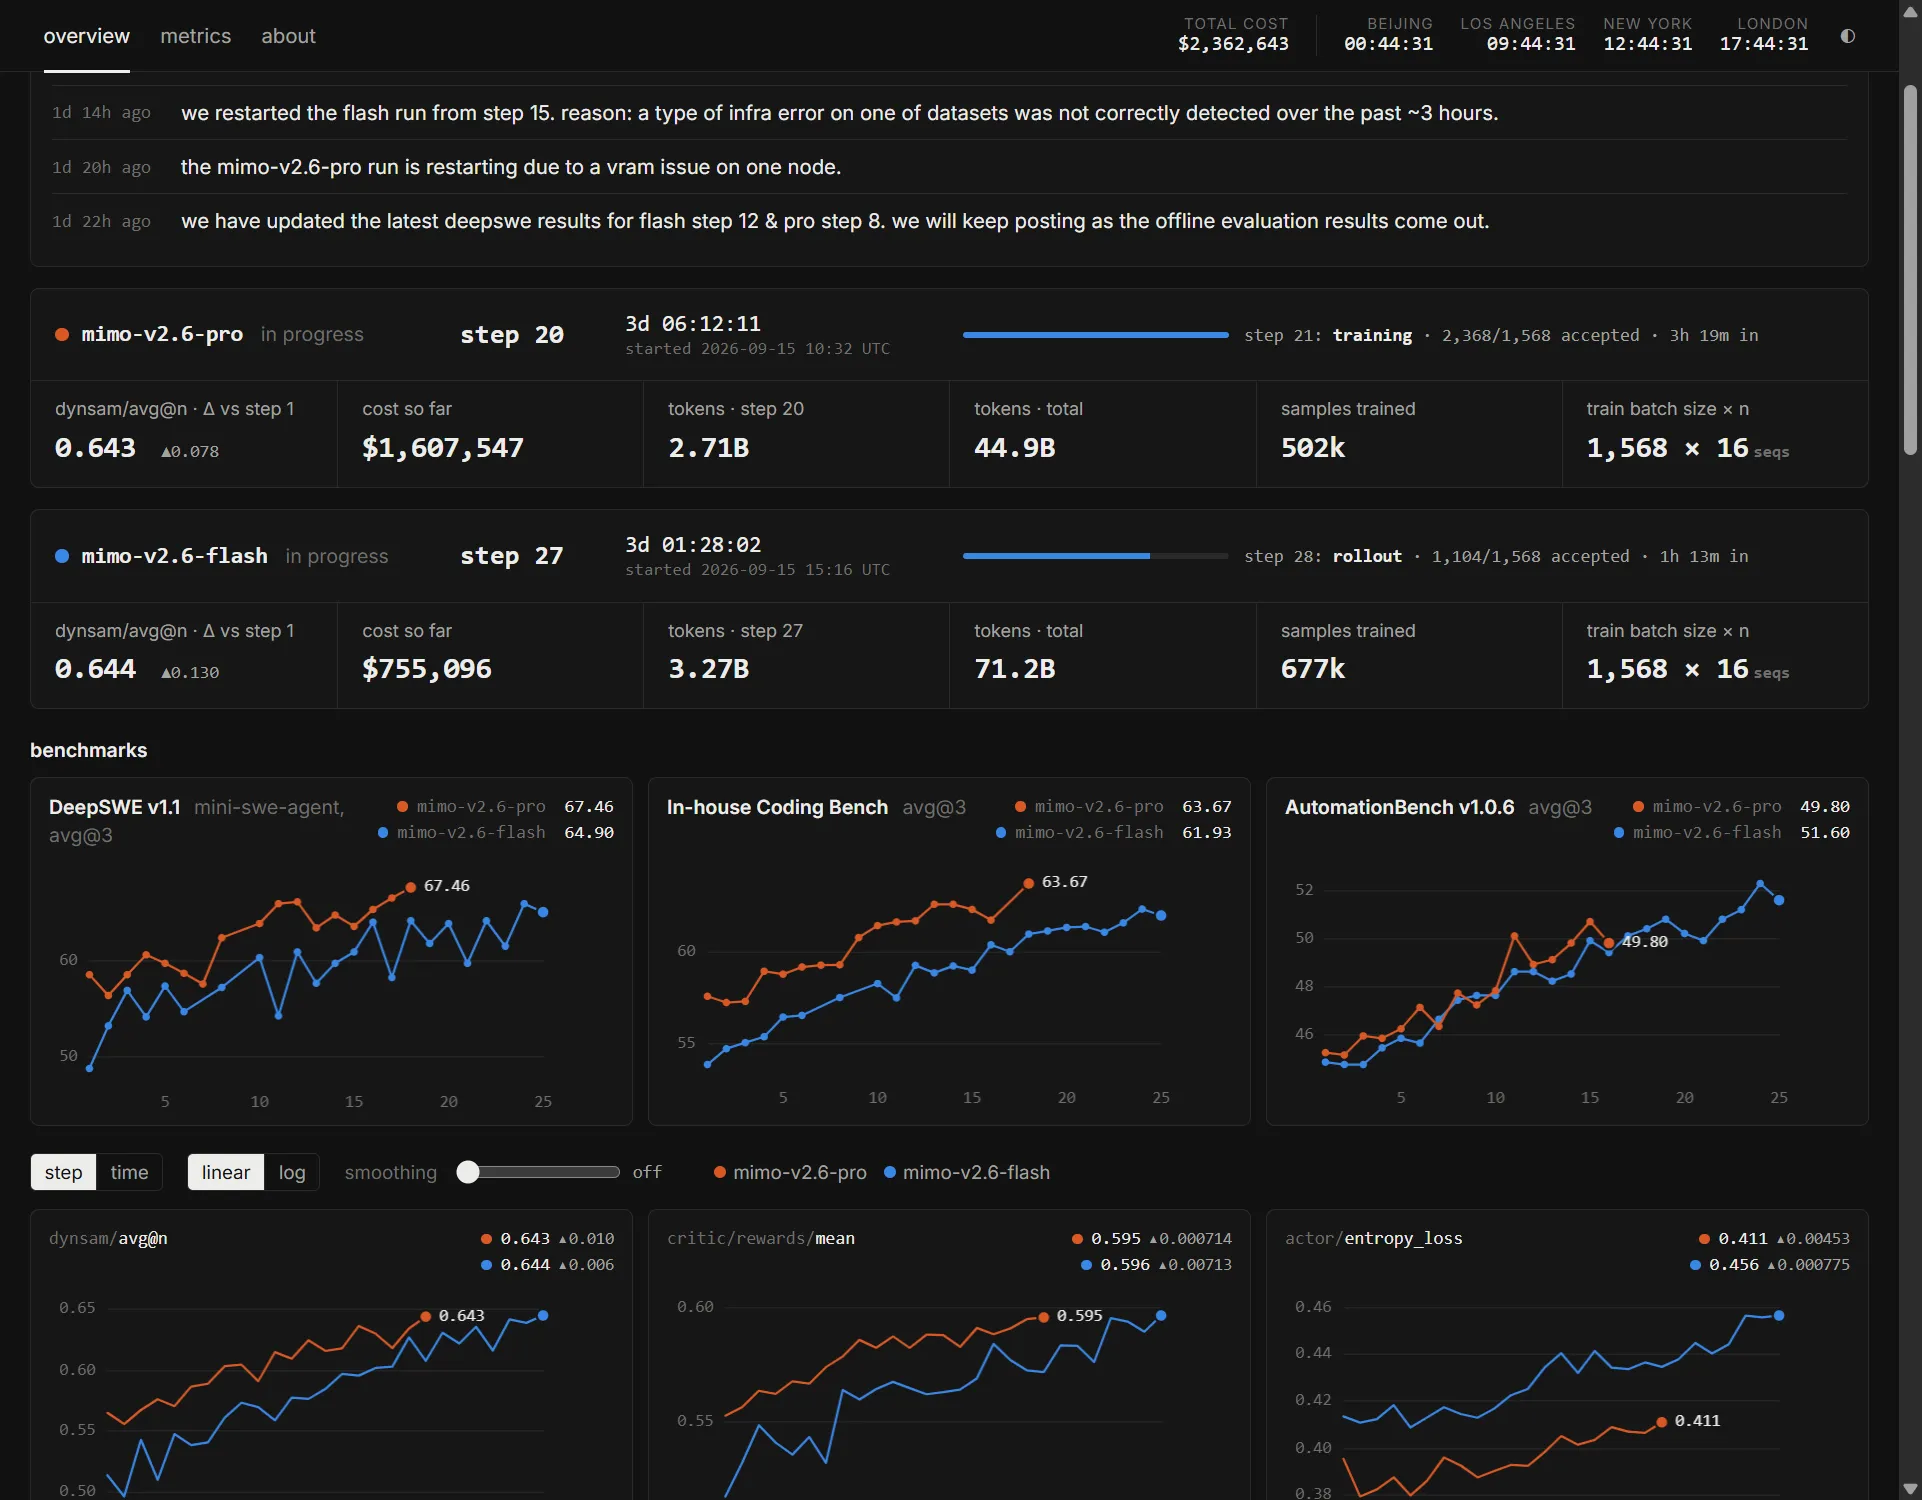This screenshot has width=1922, height=1500.
Task: Click the scrollbar down arrow
Action: 1910,1489
